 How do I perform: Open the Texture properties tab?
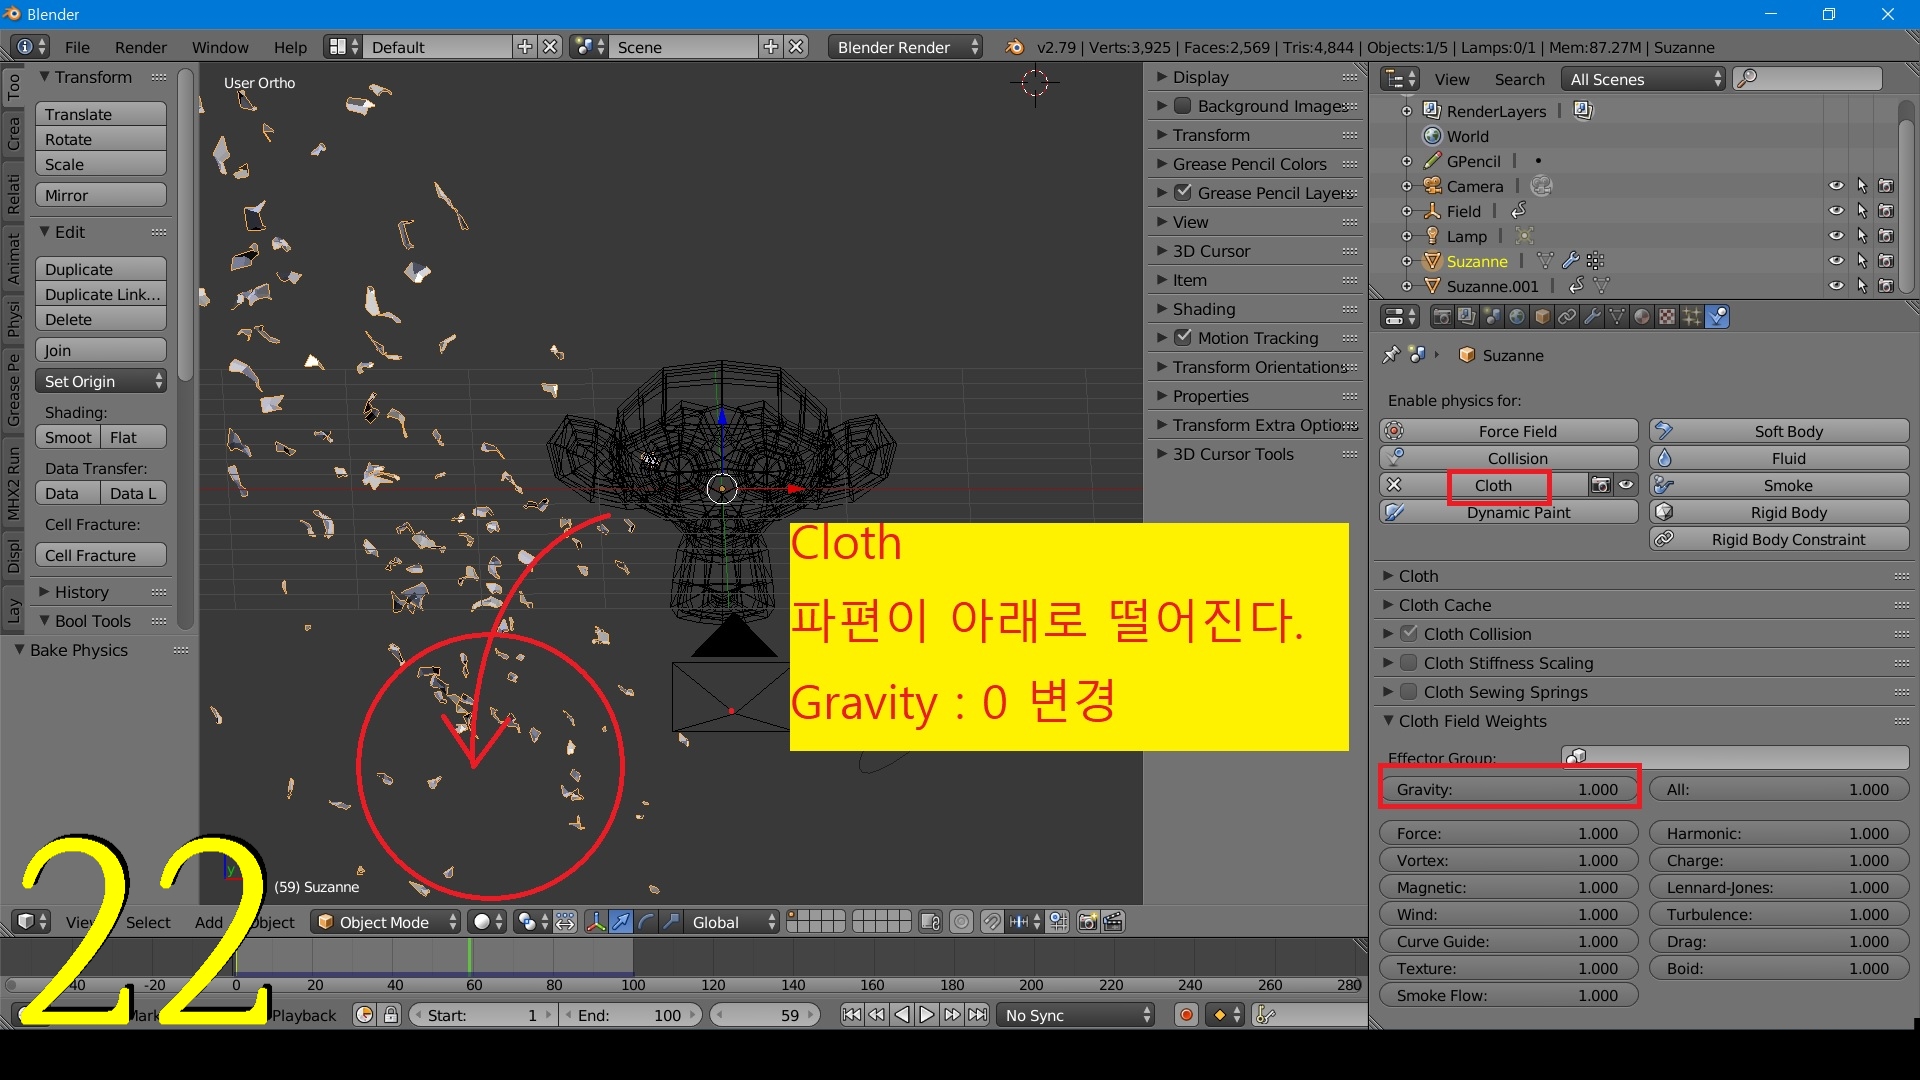click(x=1667, y=317)
